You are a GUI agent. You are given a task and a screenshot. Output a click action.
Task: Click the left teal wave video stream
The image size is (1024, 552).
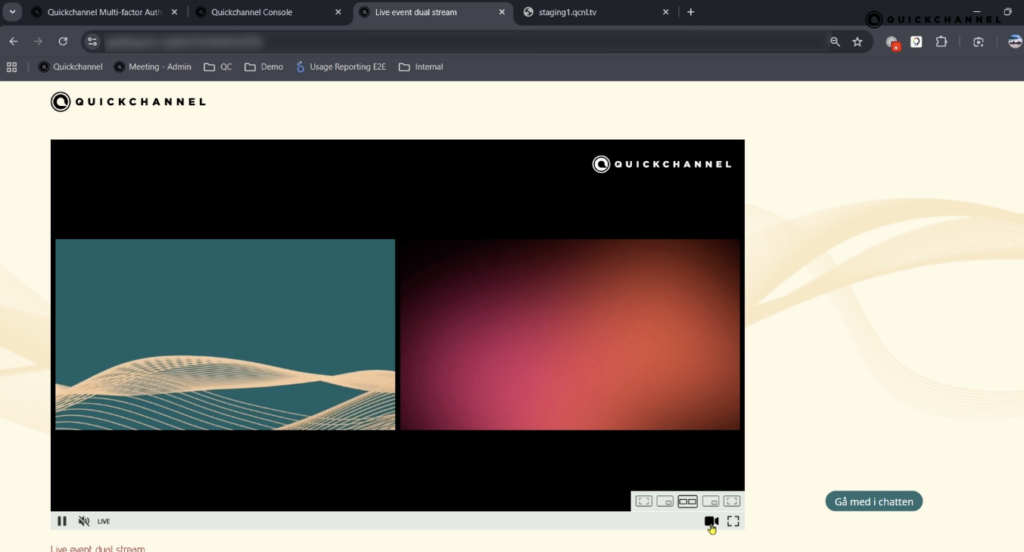(x=225, y=334)
